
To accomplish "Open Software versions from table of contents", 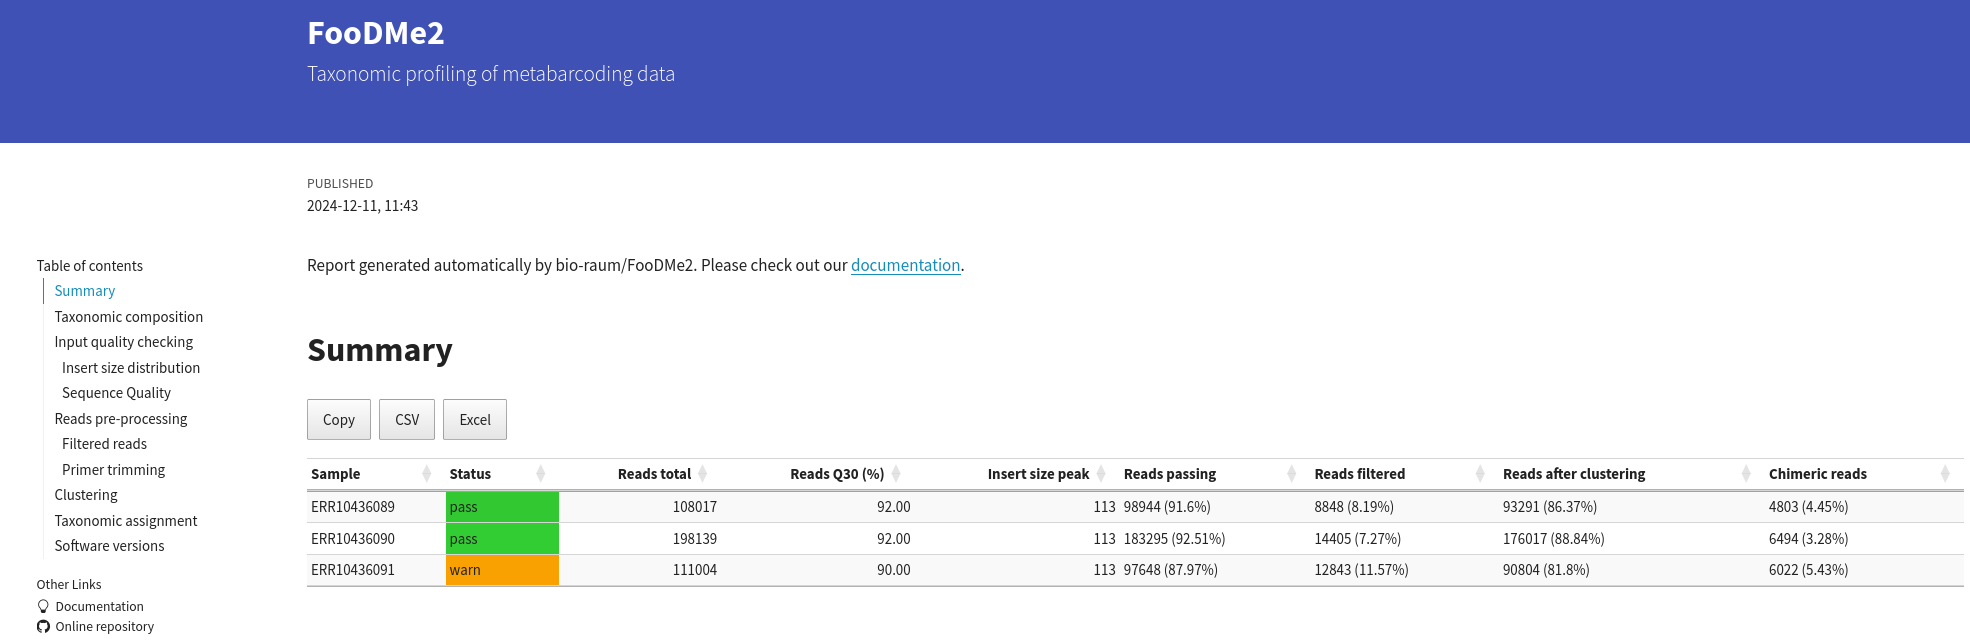I will pos(109,546).
